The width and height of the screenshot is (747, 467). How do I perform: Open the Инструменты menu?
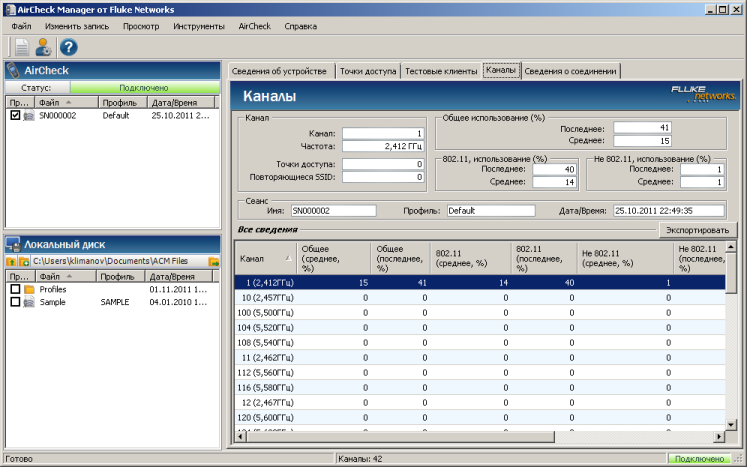pos(199,26)
